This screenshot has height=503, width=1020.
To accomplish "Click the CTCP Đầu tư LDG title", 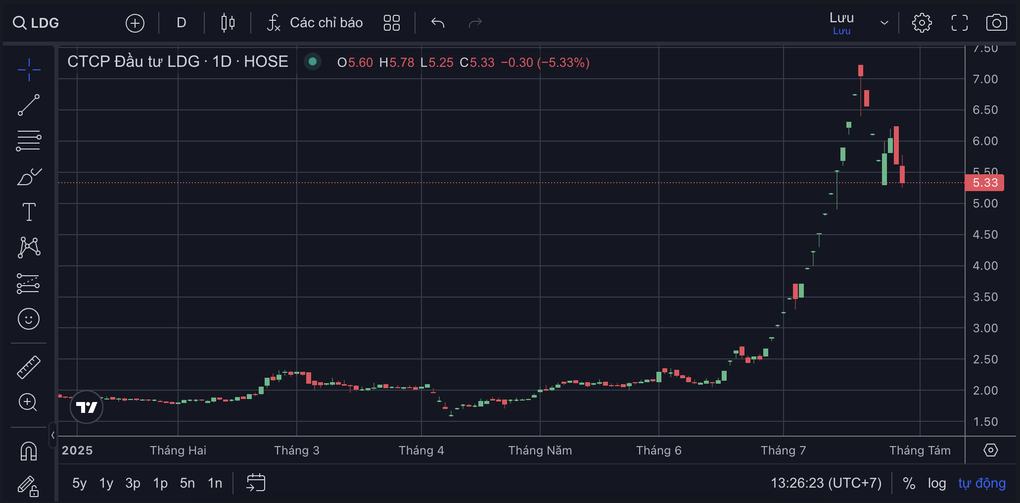I will tap(178, 62).
